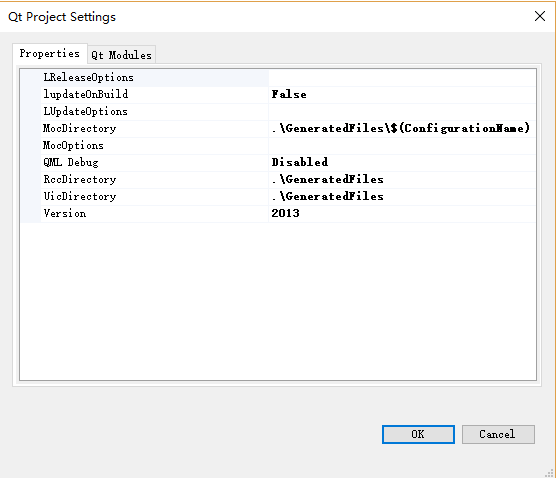Click the empty MocOptions value field
Screen dimensions: 556x478
point(402,146)
